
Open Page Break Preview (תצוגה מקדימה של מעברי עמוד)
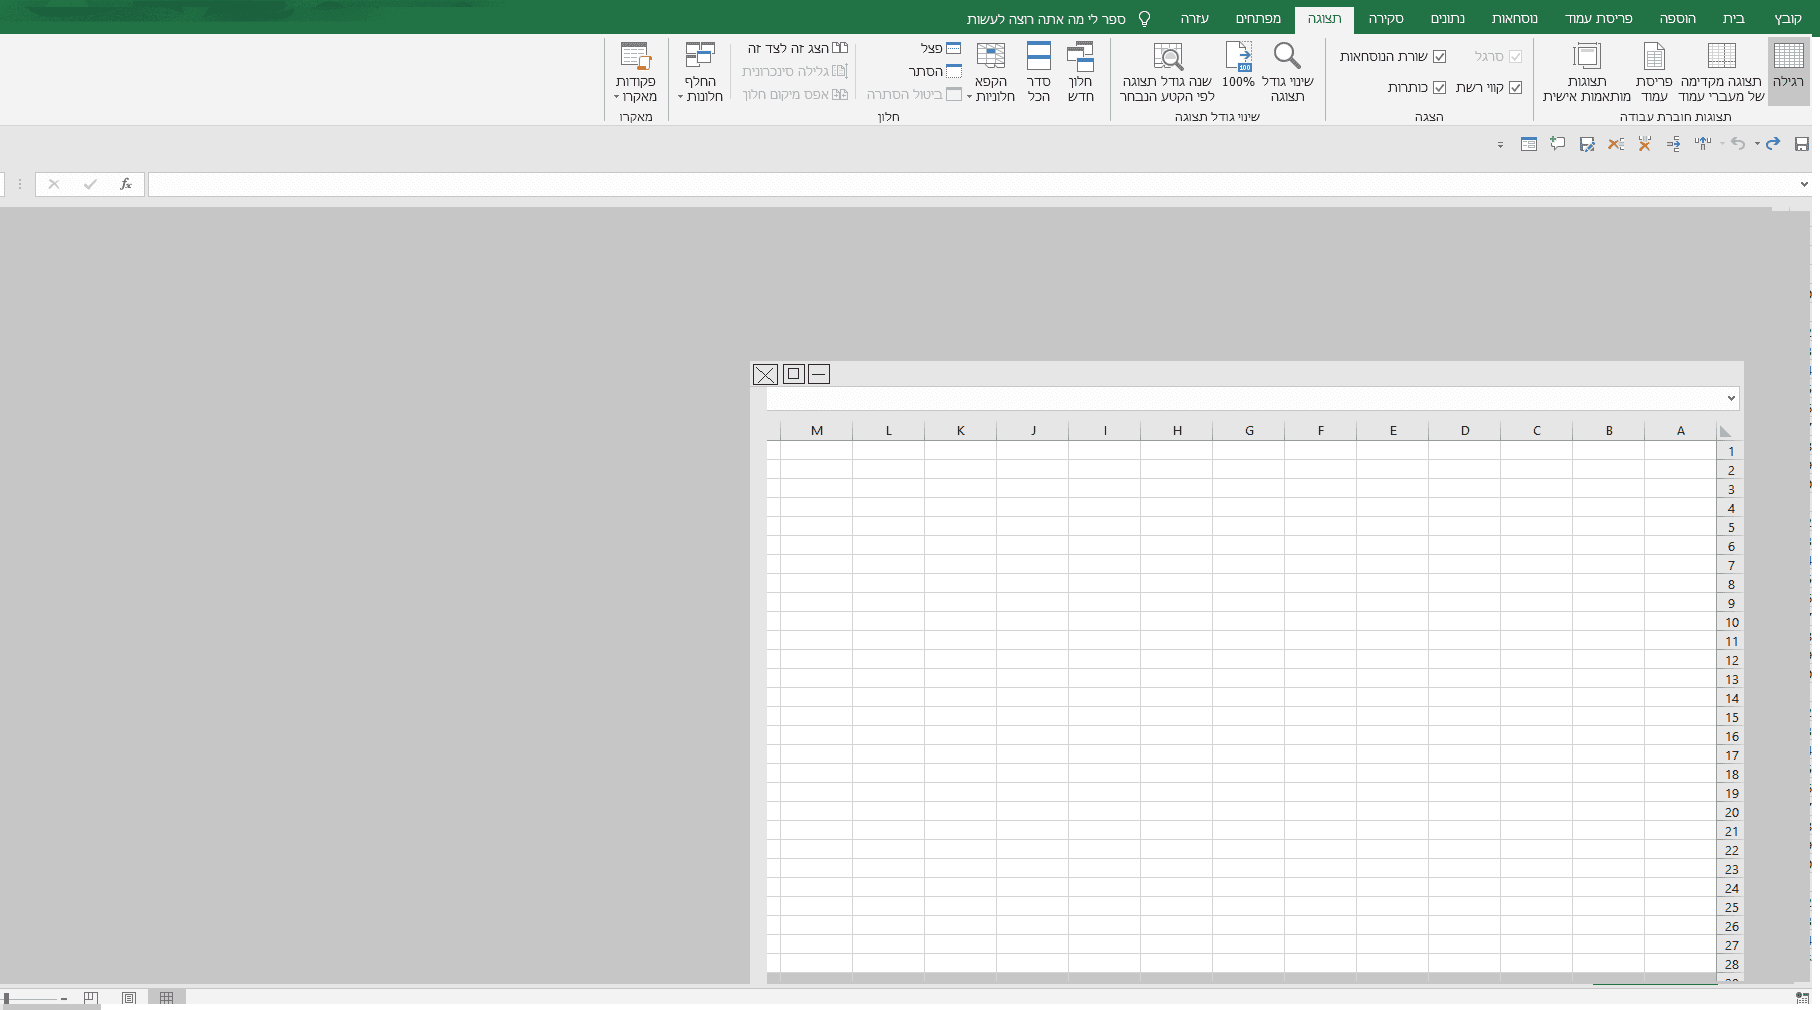1721,71
